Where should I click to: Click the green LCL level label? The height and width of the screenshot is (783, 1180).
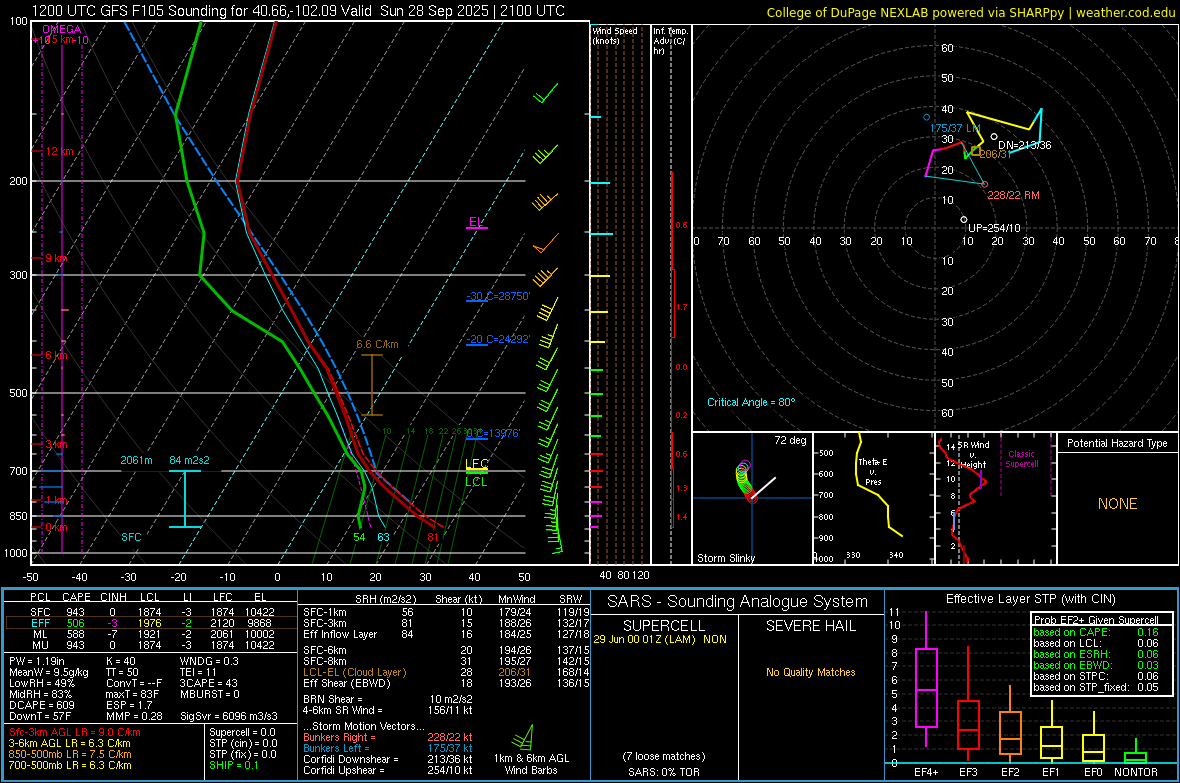(476, 482)
